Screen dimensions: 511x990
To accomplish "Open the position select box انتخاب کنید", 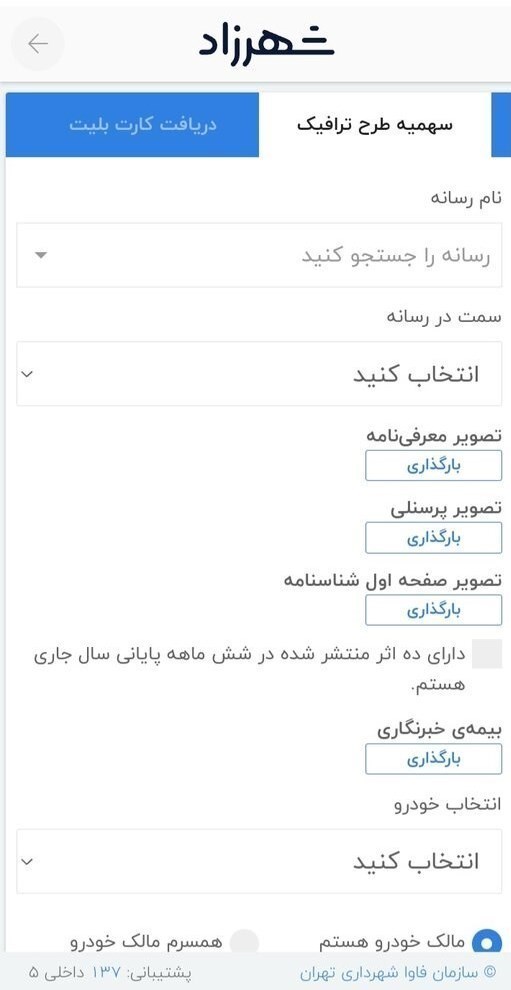I will coord(259,374).
